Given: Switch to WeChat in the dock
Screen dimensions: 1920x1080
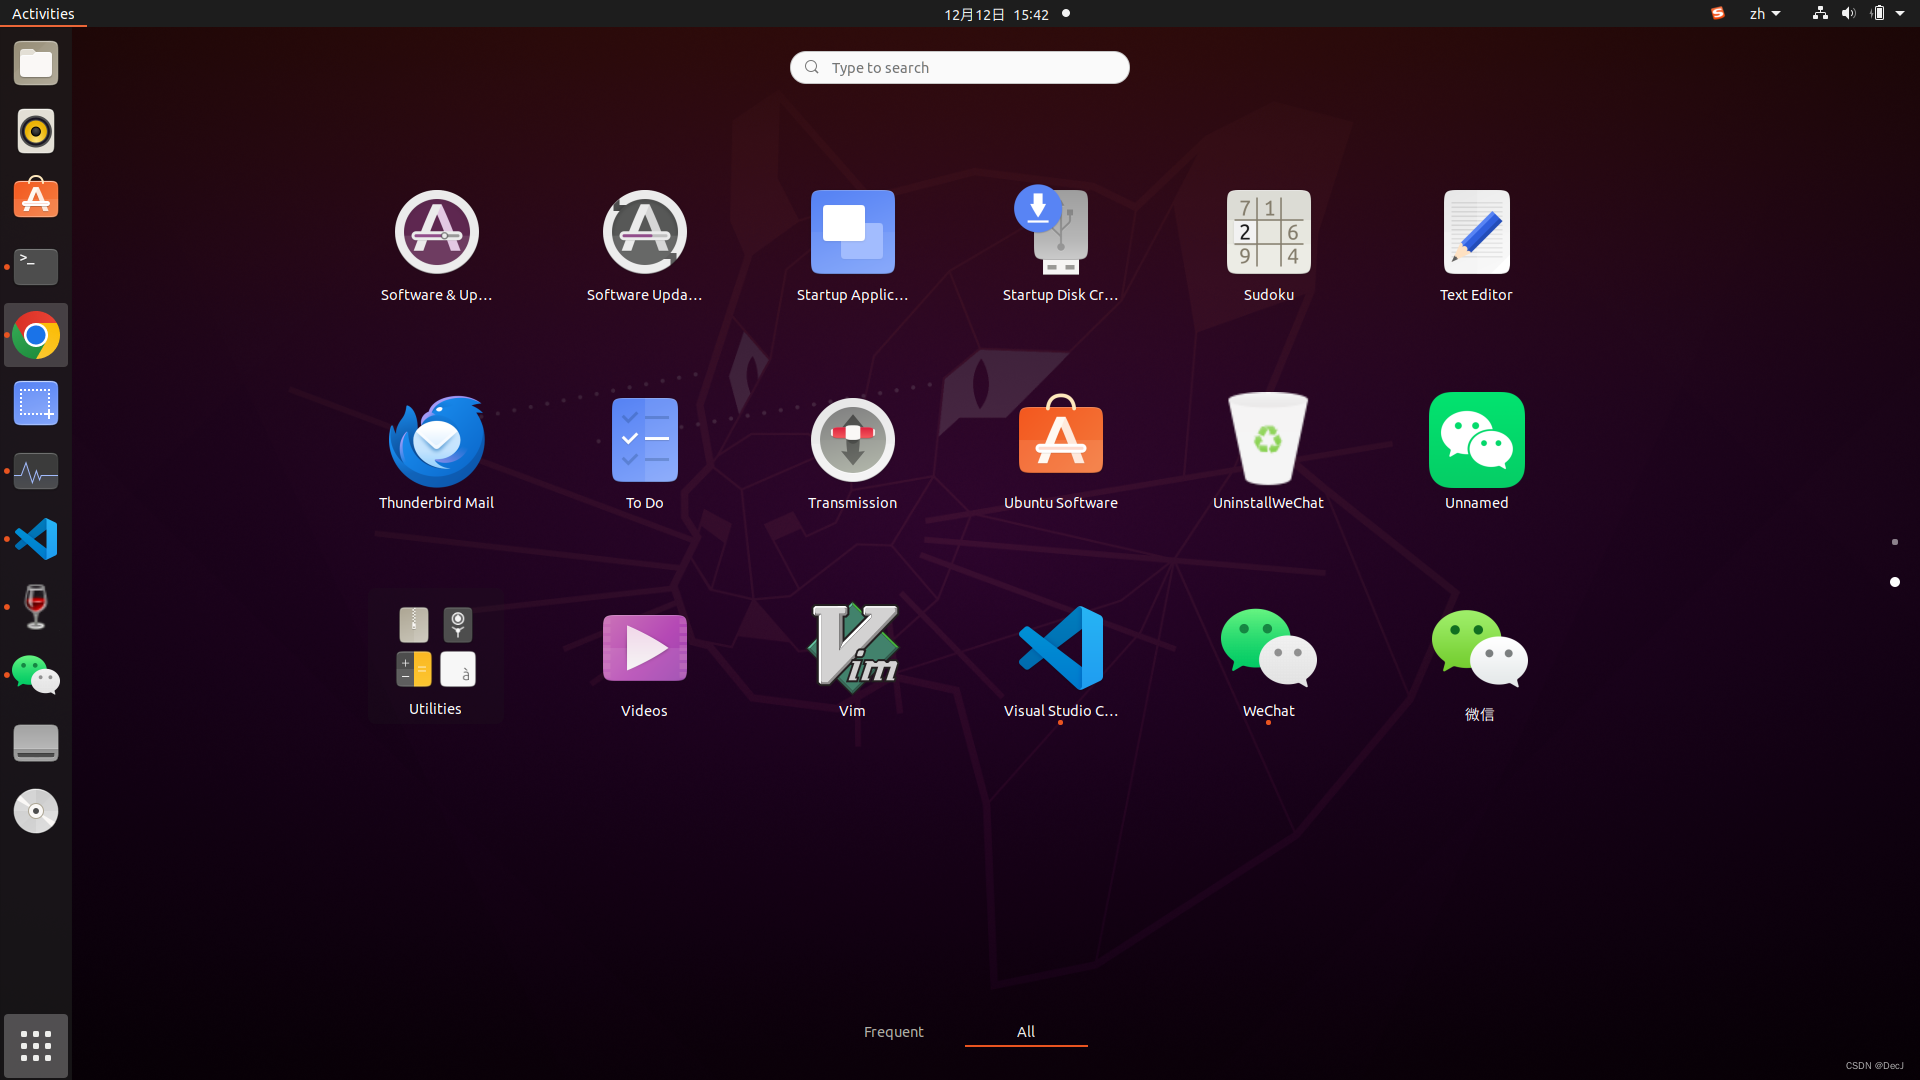Looking at the screenshot, I should coord(36,675).
